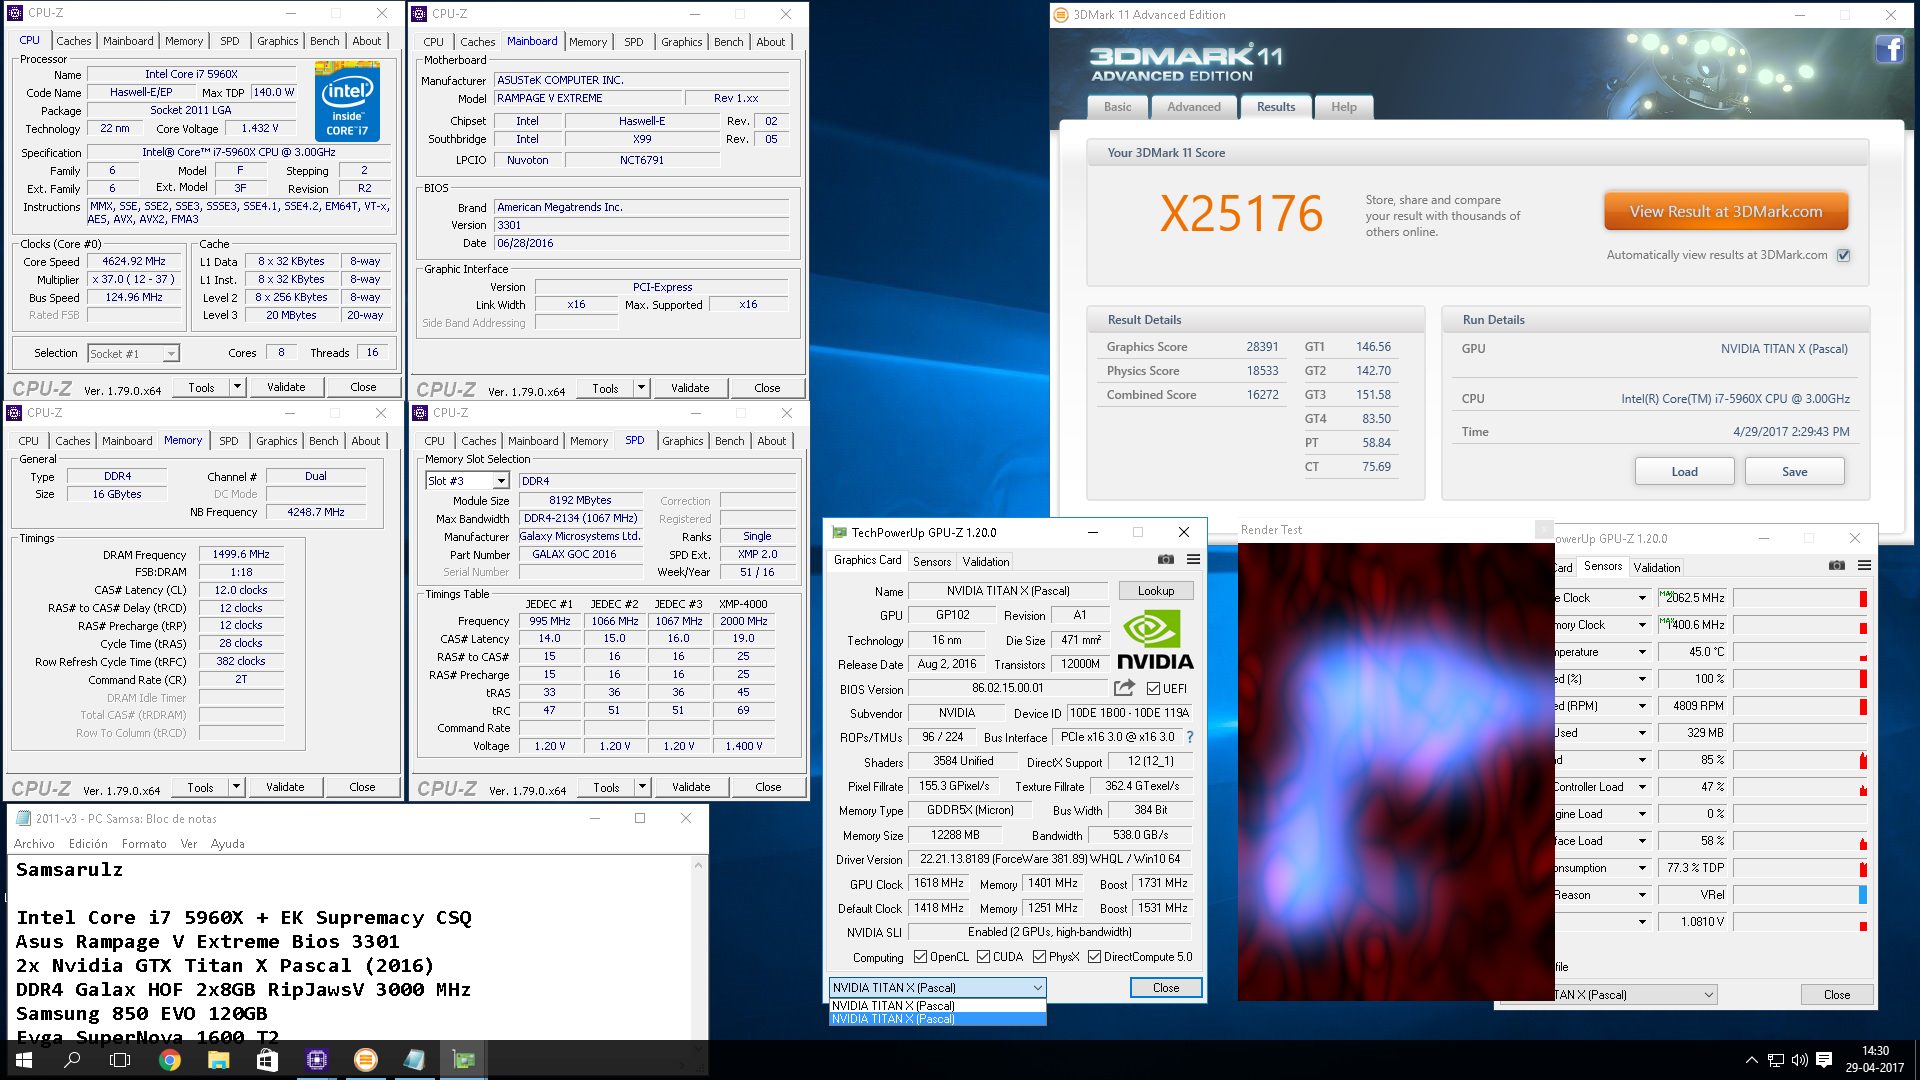Open the Sensors tab in GPU-Z Graphics Card window

click(x=932, y=562)
